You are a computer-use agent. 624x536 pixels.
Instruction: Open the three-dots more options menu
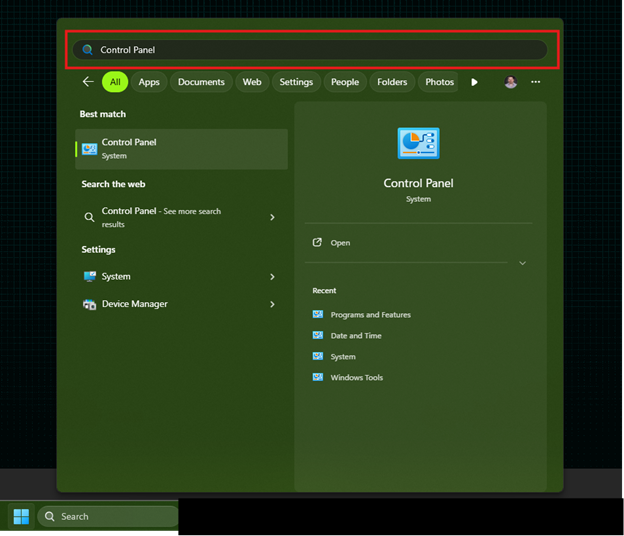(x=536, y=82)
